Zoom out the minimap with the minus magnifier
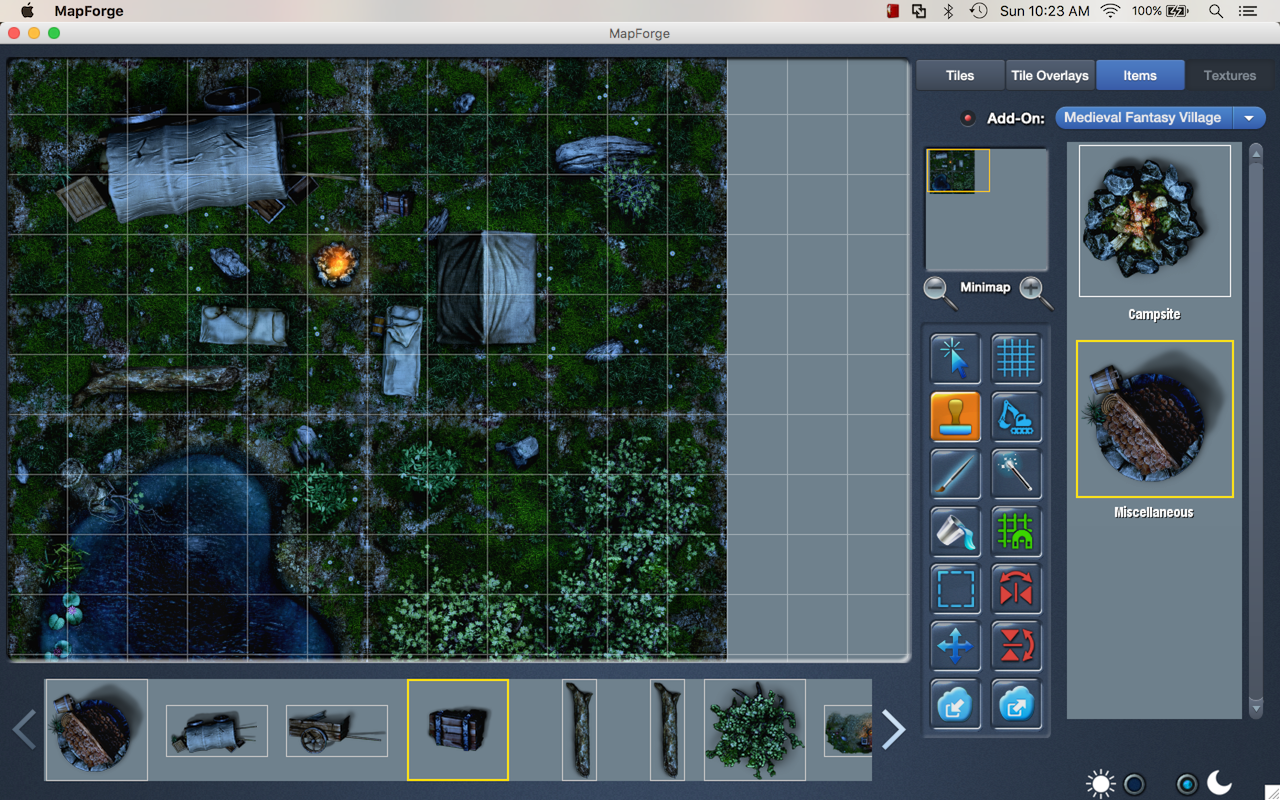The image size is (1280, 800). (x=939, y=292)
